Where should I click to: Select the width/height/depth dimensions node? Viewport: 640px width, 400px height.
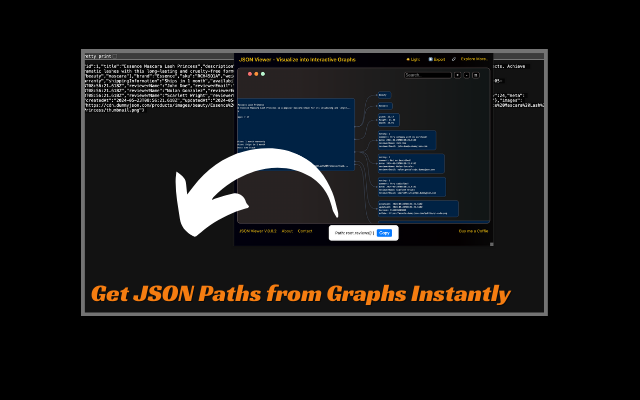(x=388, y=120)
